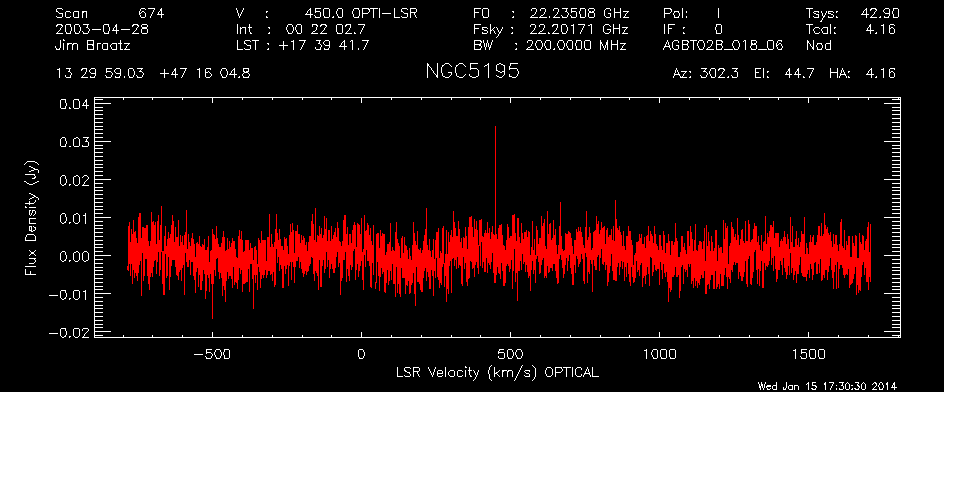962x490 pixels.
Task: Click the timestamp Wed Jan 15 17:30:30 2014
Action: coord(827,386)
